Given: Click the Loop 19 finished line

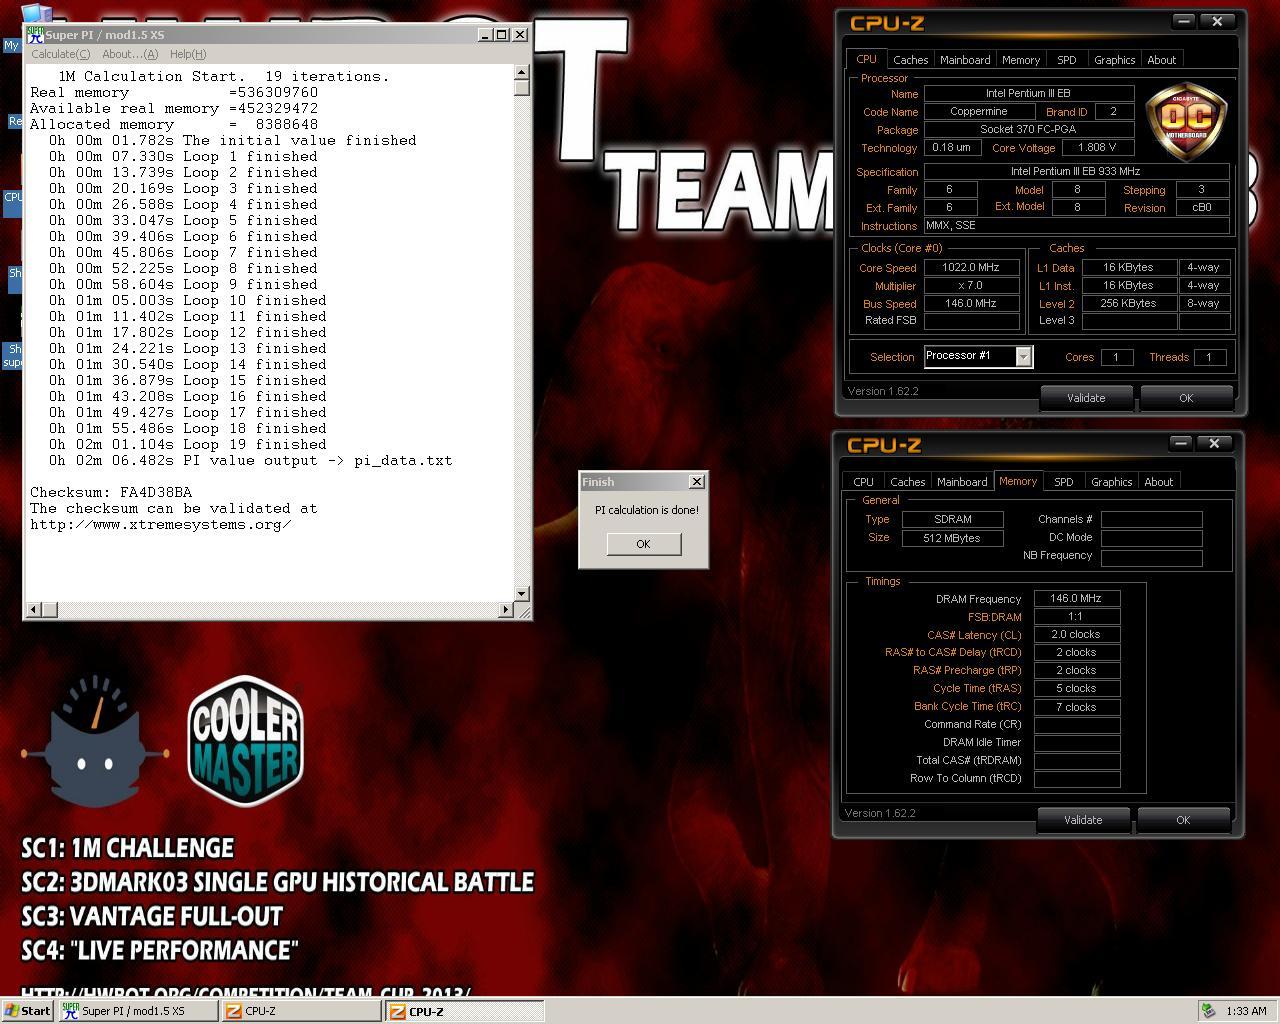Looking at the screenshot, I should 188,444.
